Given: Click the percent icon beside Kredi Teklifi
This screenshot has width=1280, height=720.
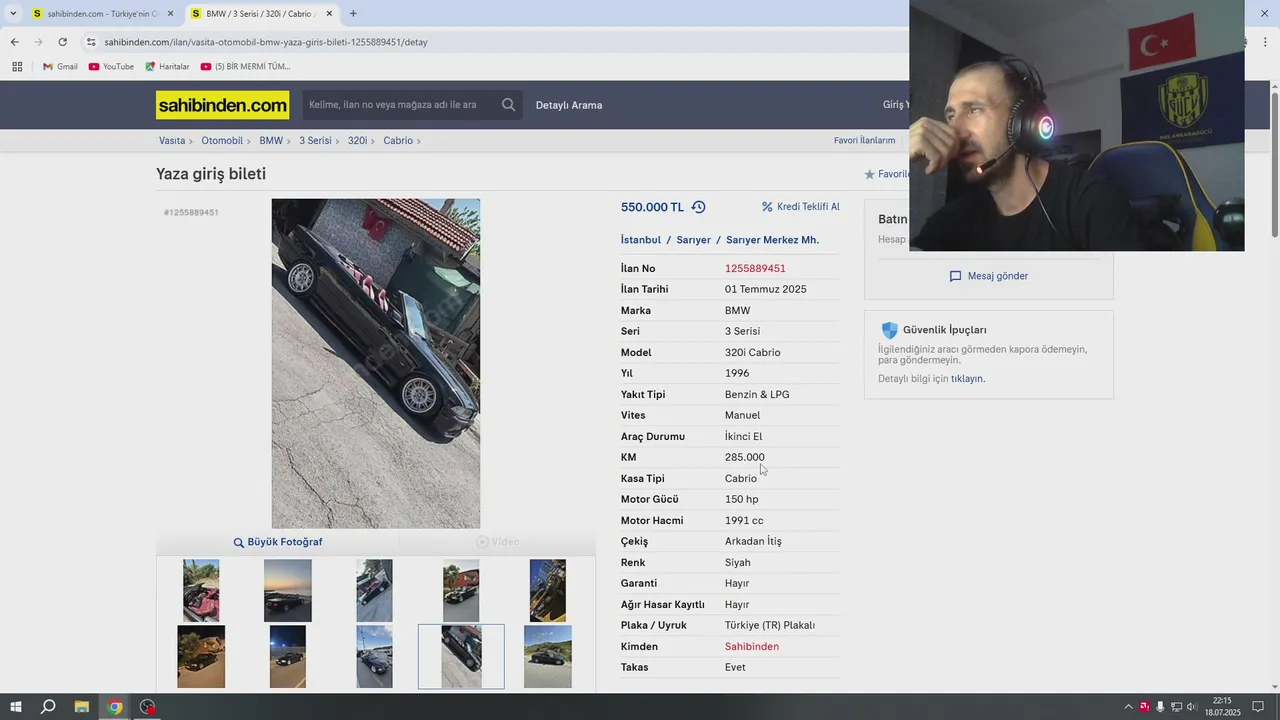Looking at the screenshot, I should pos(767,207).
